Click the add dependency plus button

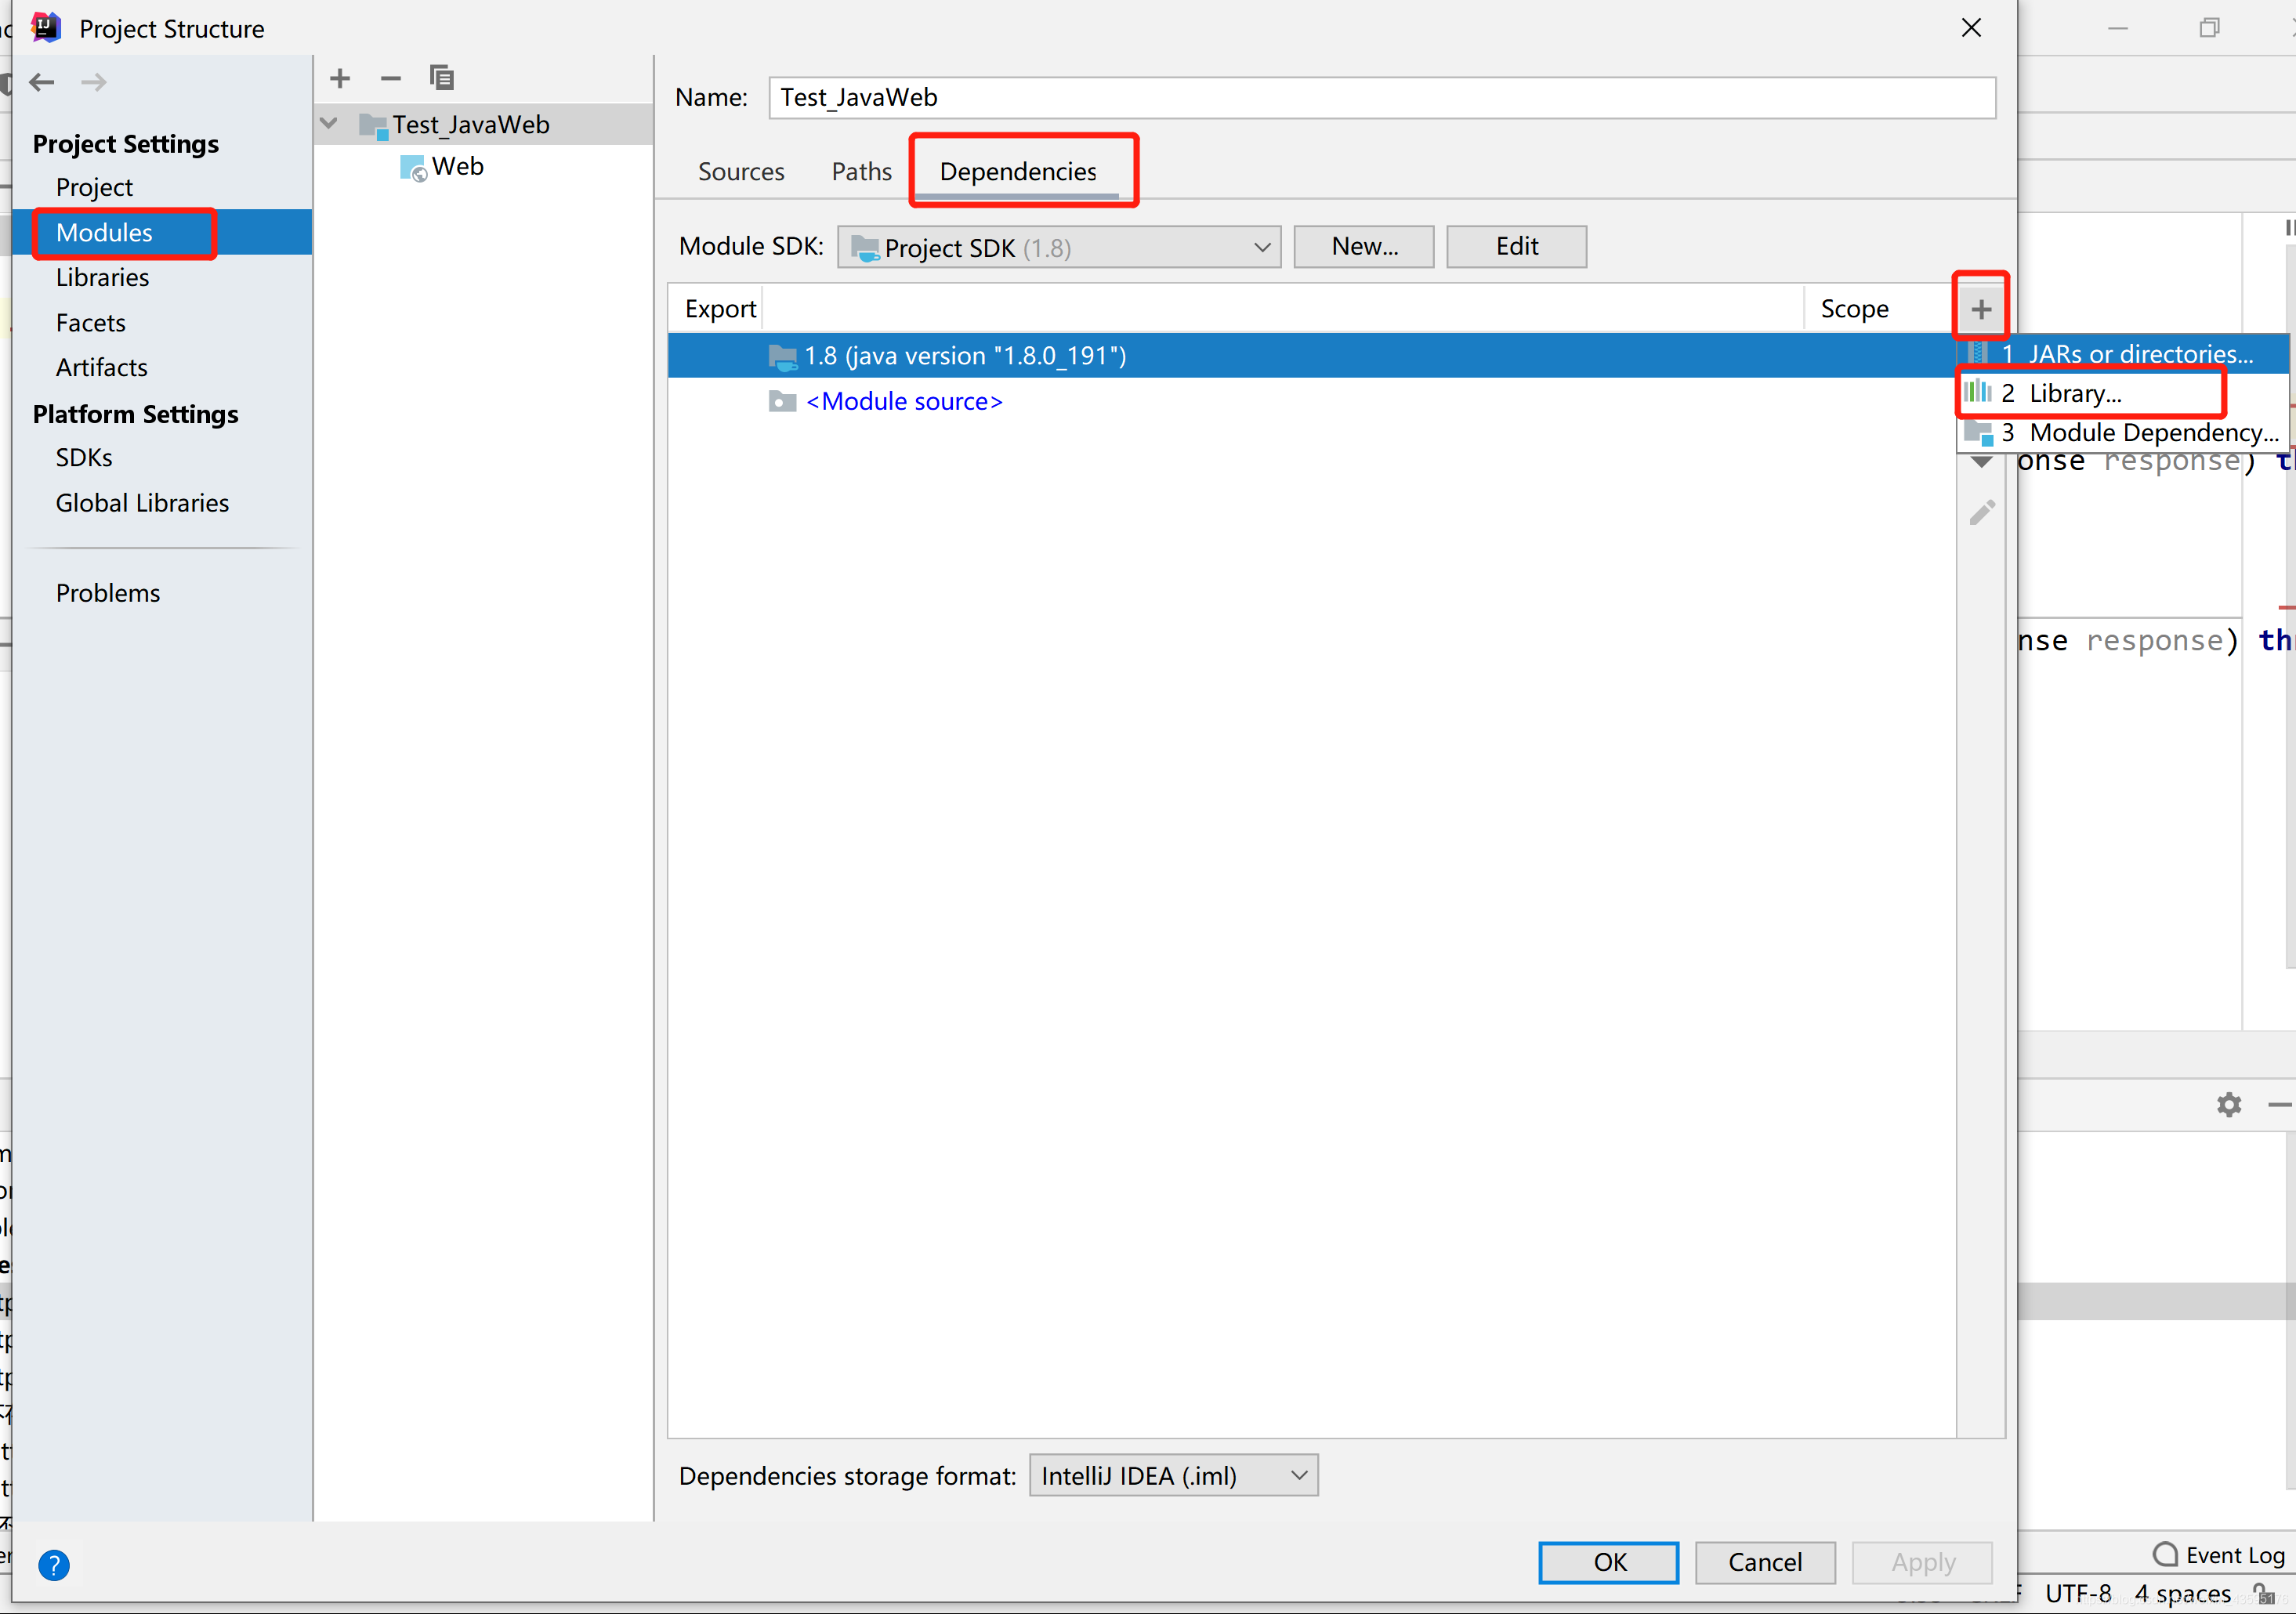coord(1981,309)
